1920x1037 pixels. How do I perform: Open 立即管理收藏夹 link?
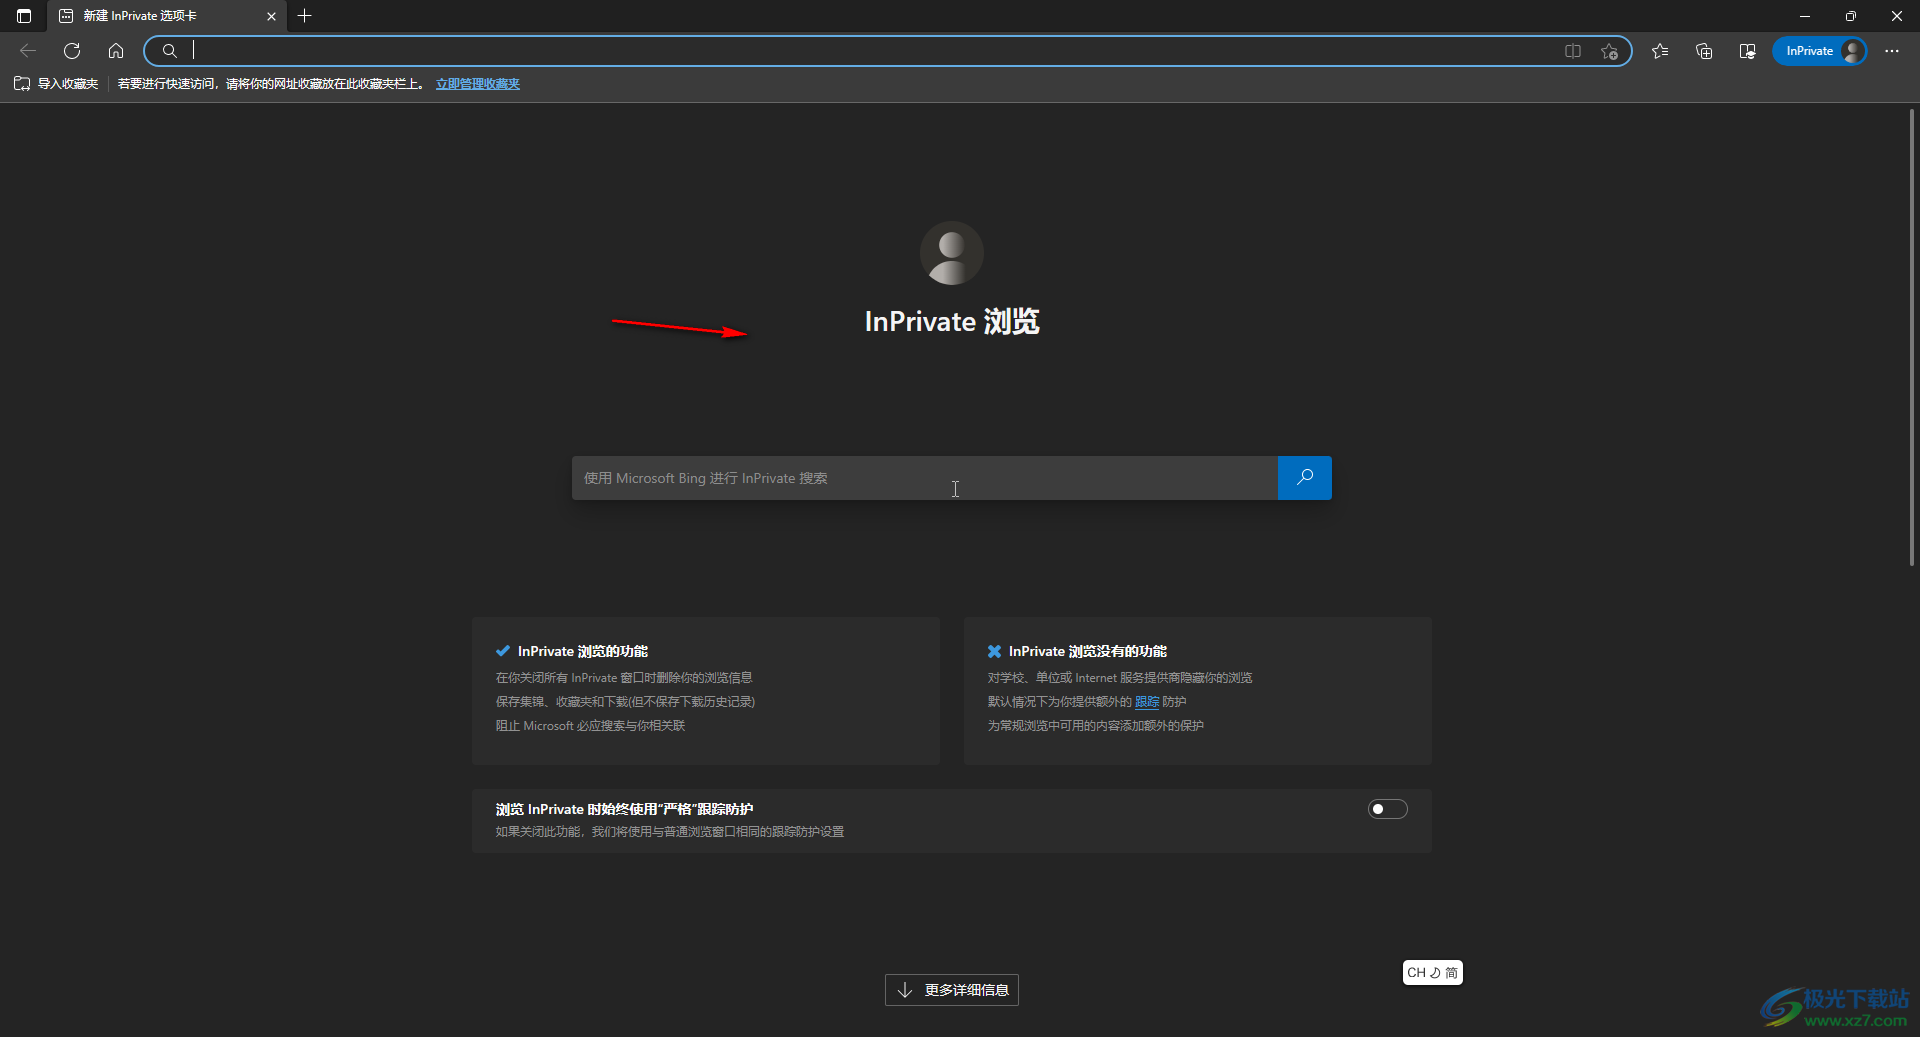pyautogui.click(x=478, y=84)
